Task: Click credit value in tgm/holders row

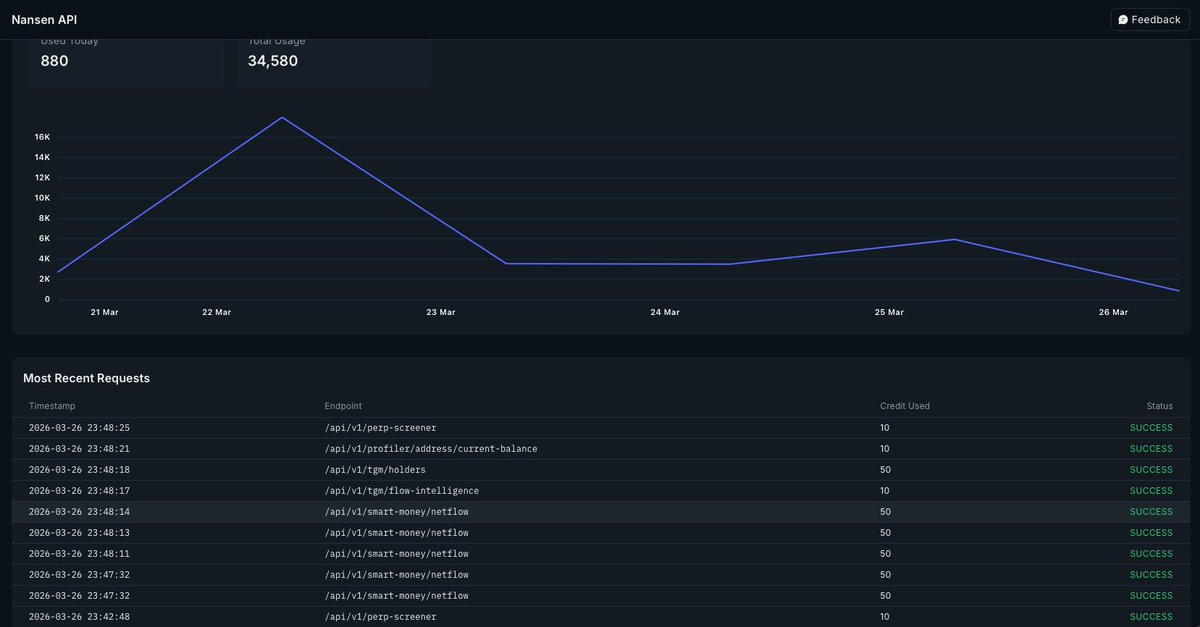Action: point(885,470)
